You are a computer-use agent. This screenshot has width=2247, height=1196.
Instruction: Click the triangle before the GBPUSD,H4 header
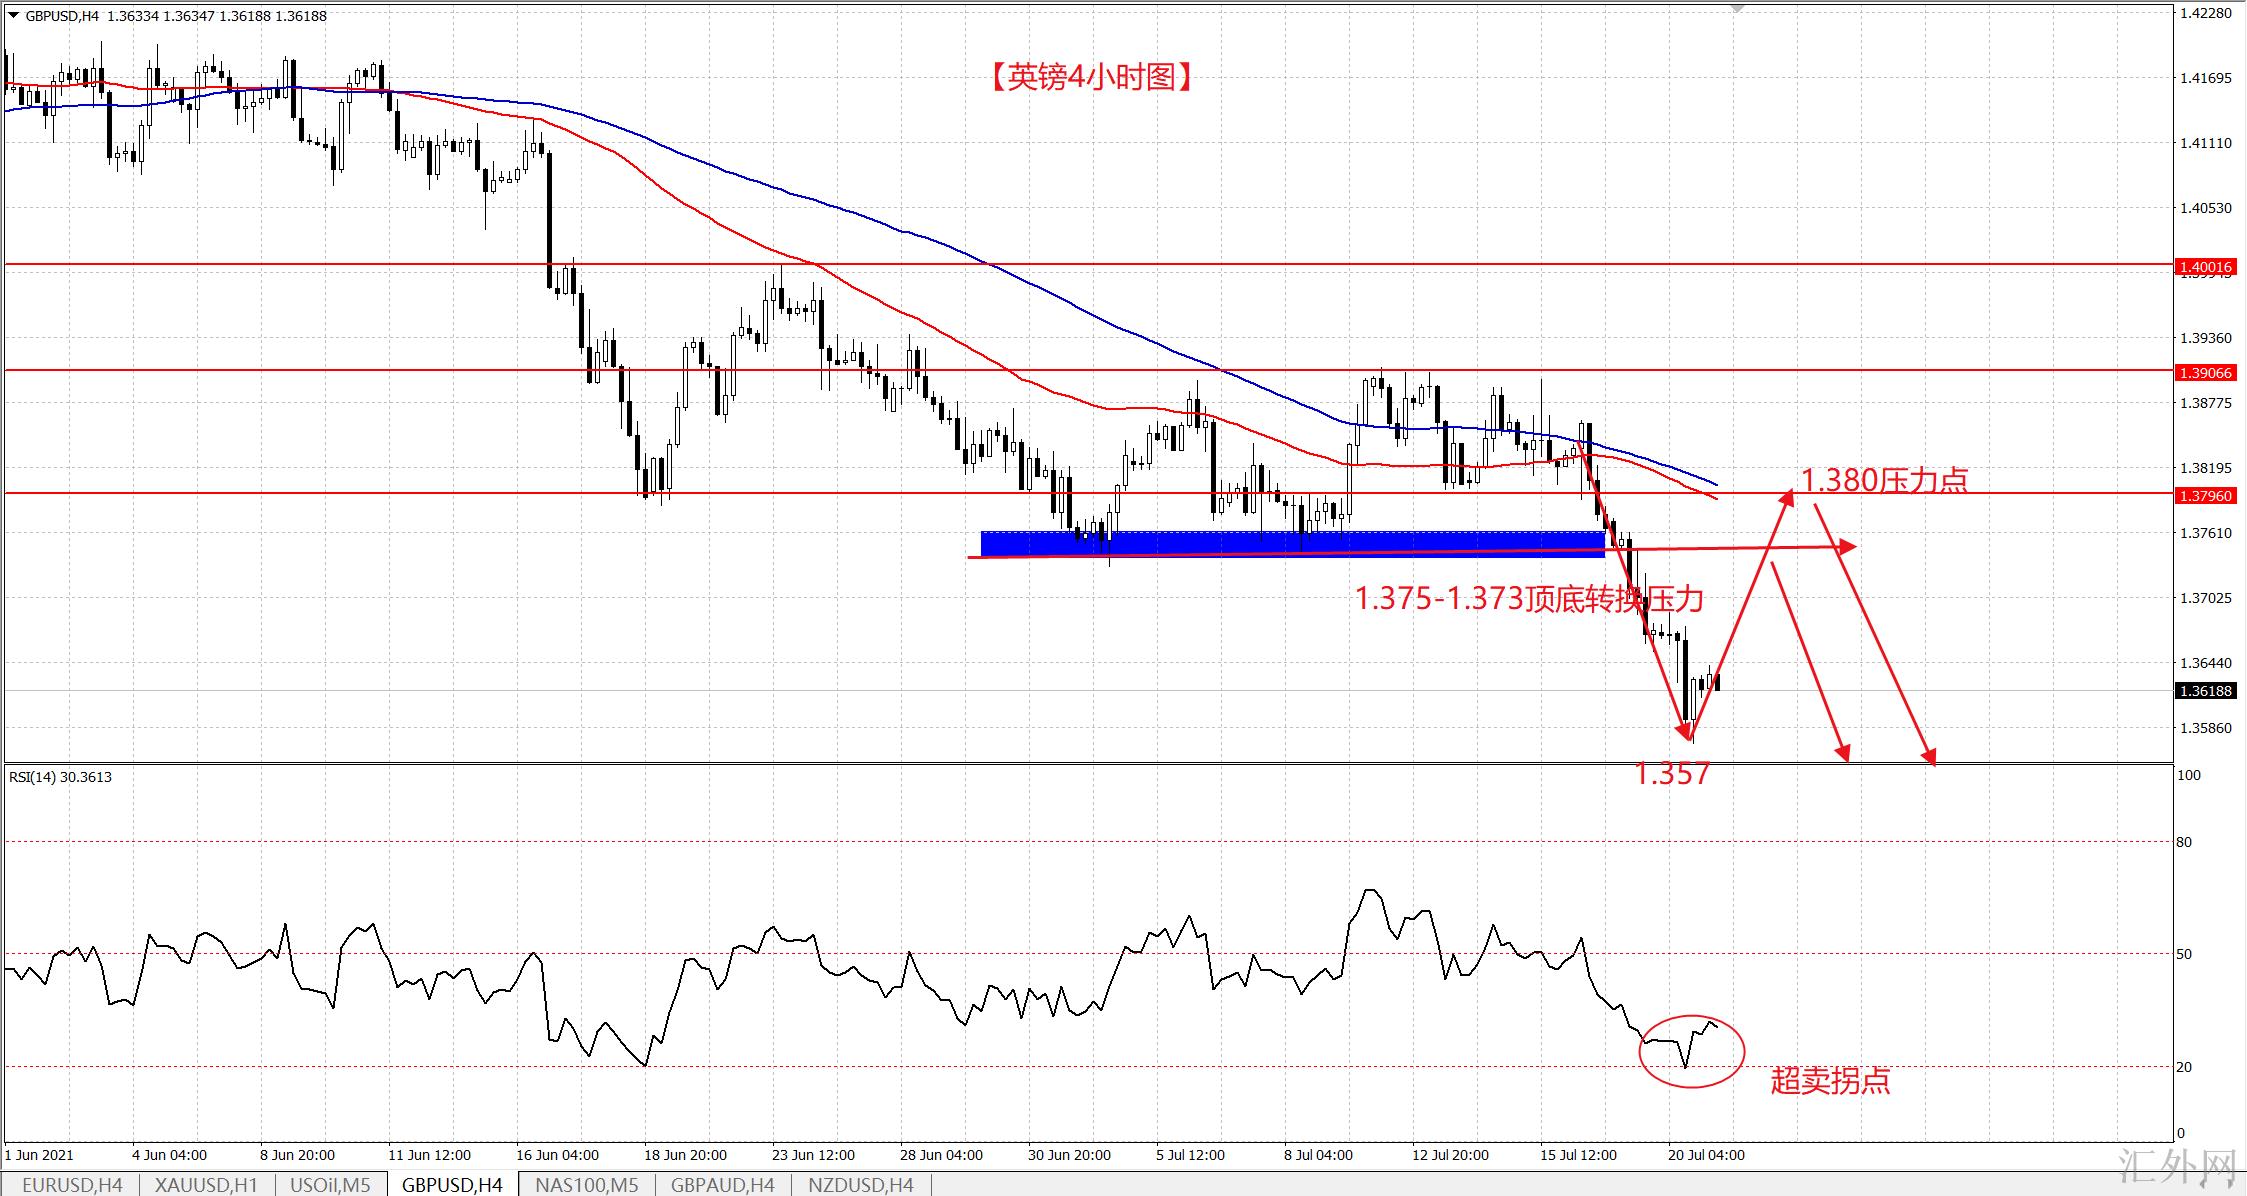click(12, 16)
